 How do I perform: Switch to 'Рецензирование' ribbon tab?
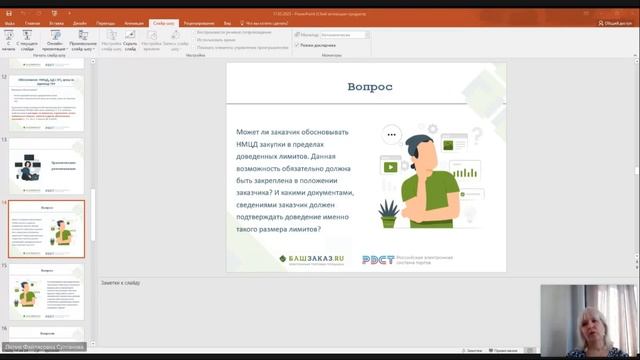tap(199, 23)
